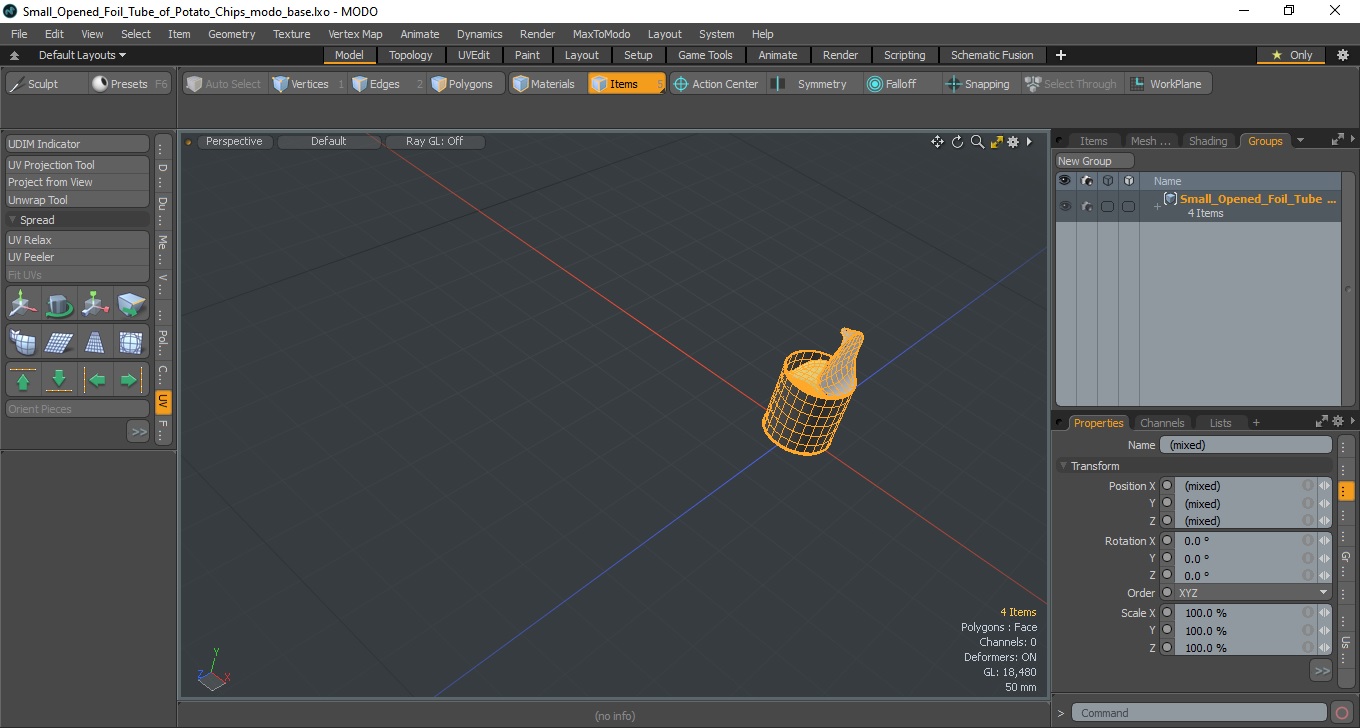Image resolution: width=1360 pixels, height=728 pixels.
Task: Switch to the UVEdit layout tab
Action: point(474,55)
